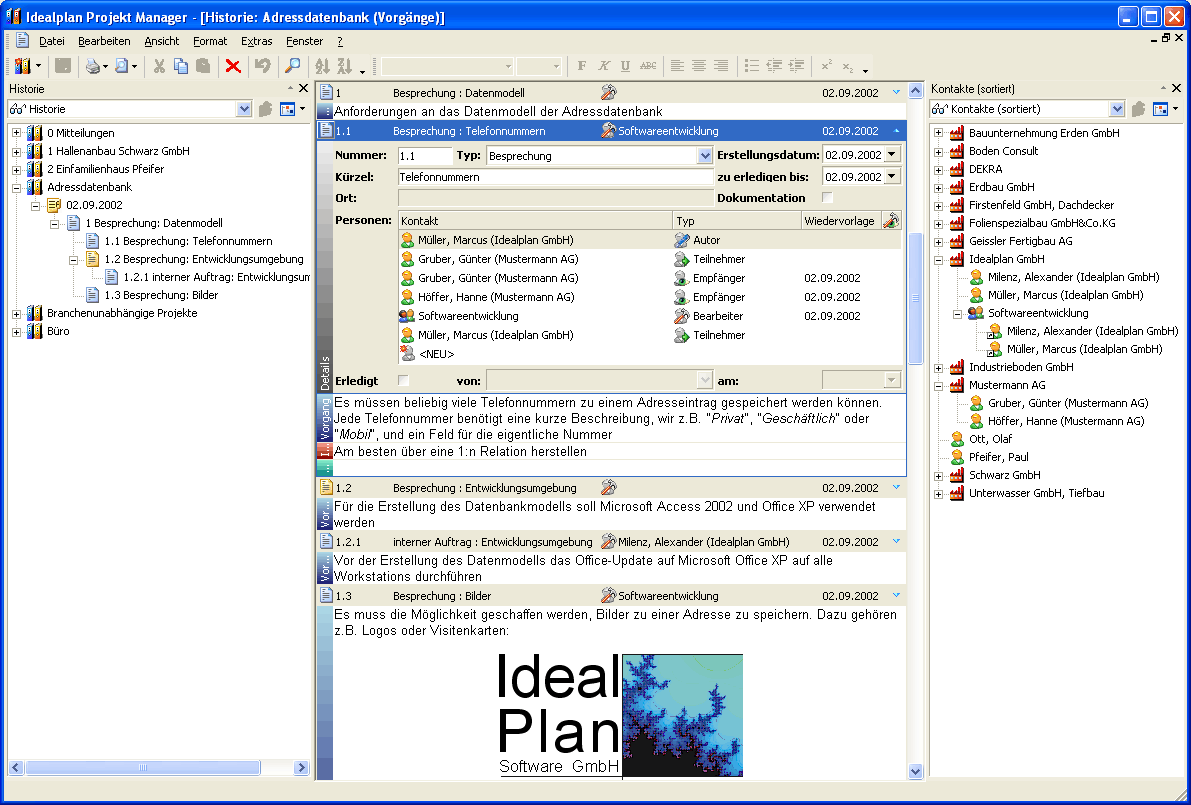Click the Wiedervorlage column header
Viewport: 1191px width, 805px height.
841,221
